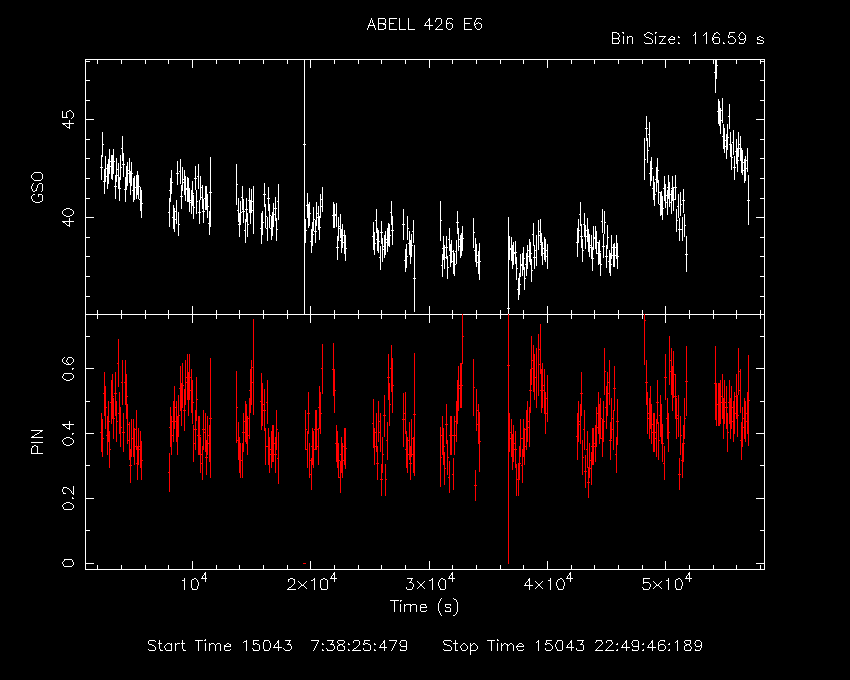Click the PIN axis tick value "0.2"
The image size is (850, 680).
[68, 498]
